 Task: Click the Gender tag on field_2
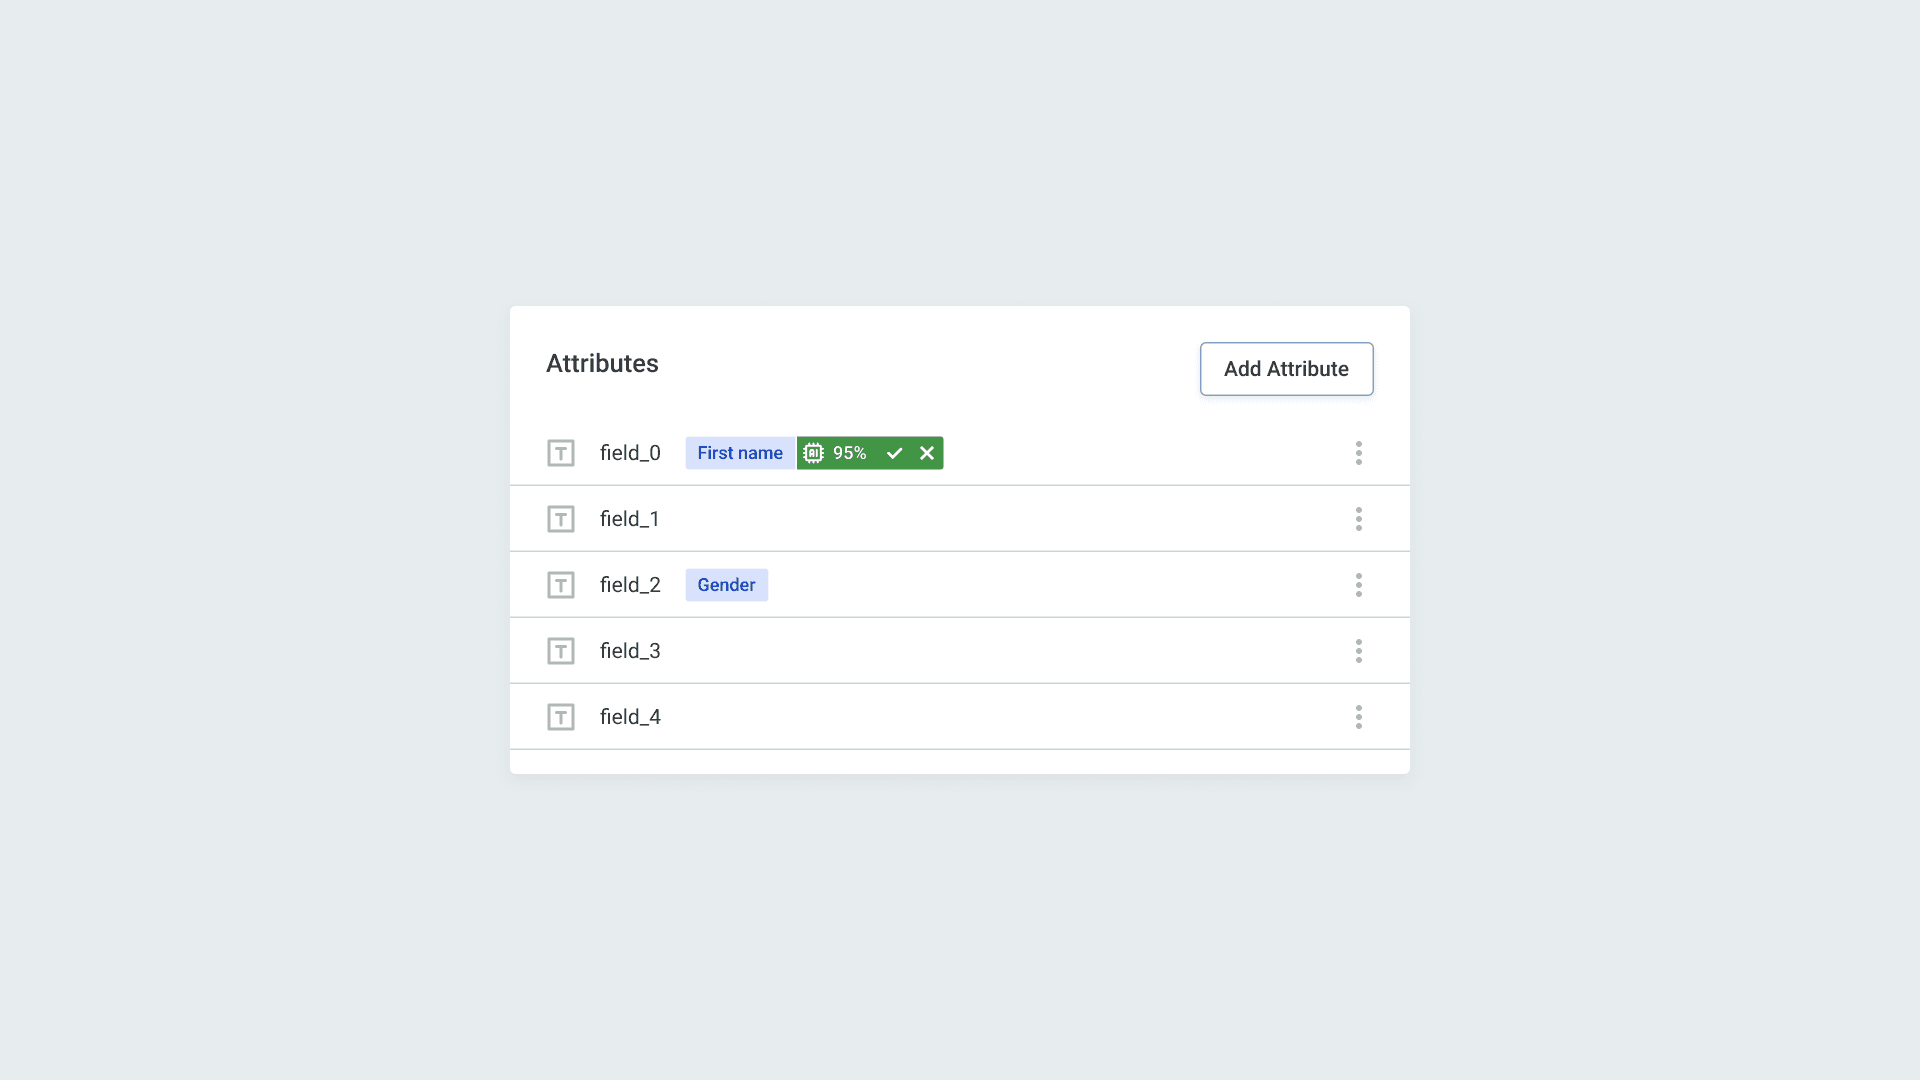click(726, 585)
